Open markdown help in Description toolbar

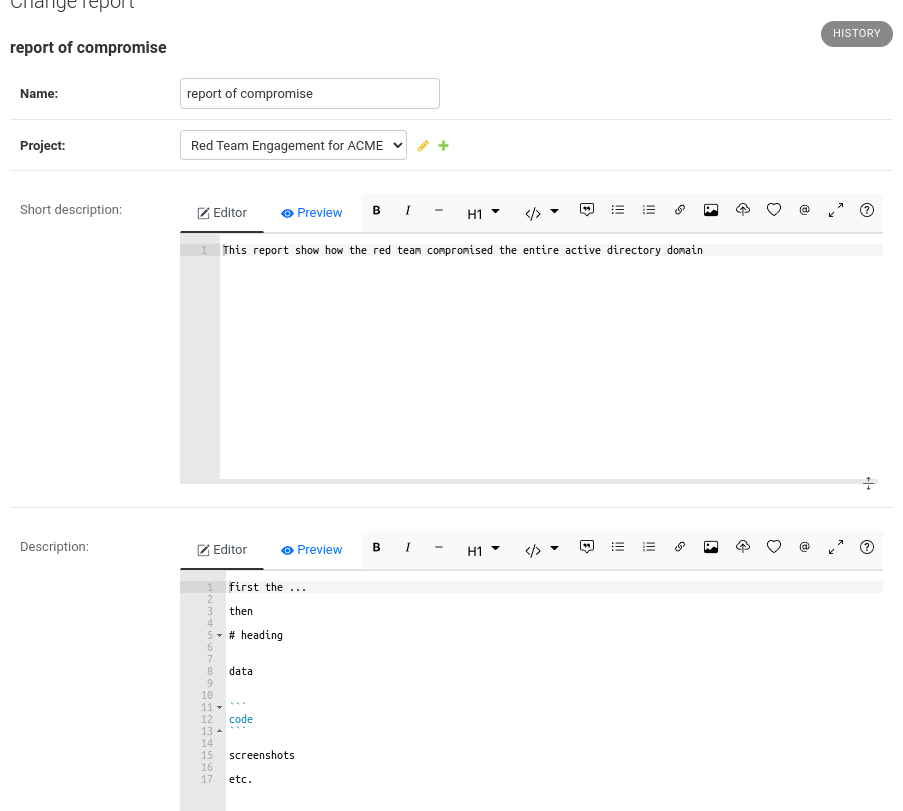867,547
